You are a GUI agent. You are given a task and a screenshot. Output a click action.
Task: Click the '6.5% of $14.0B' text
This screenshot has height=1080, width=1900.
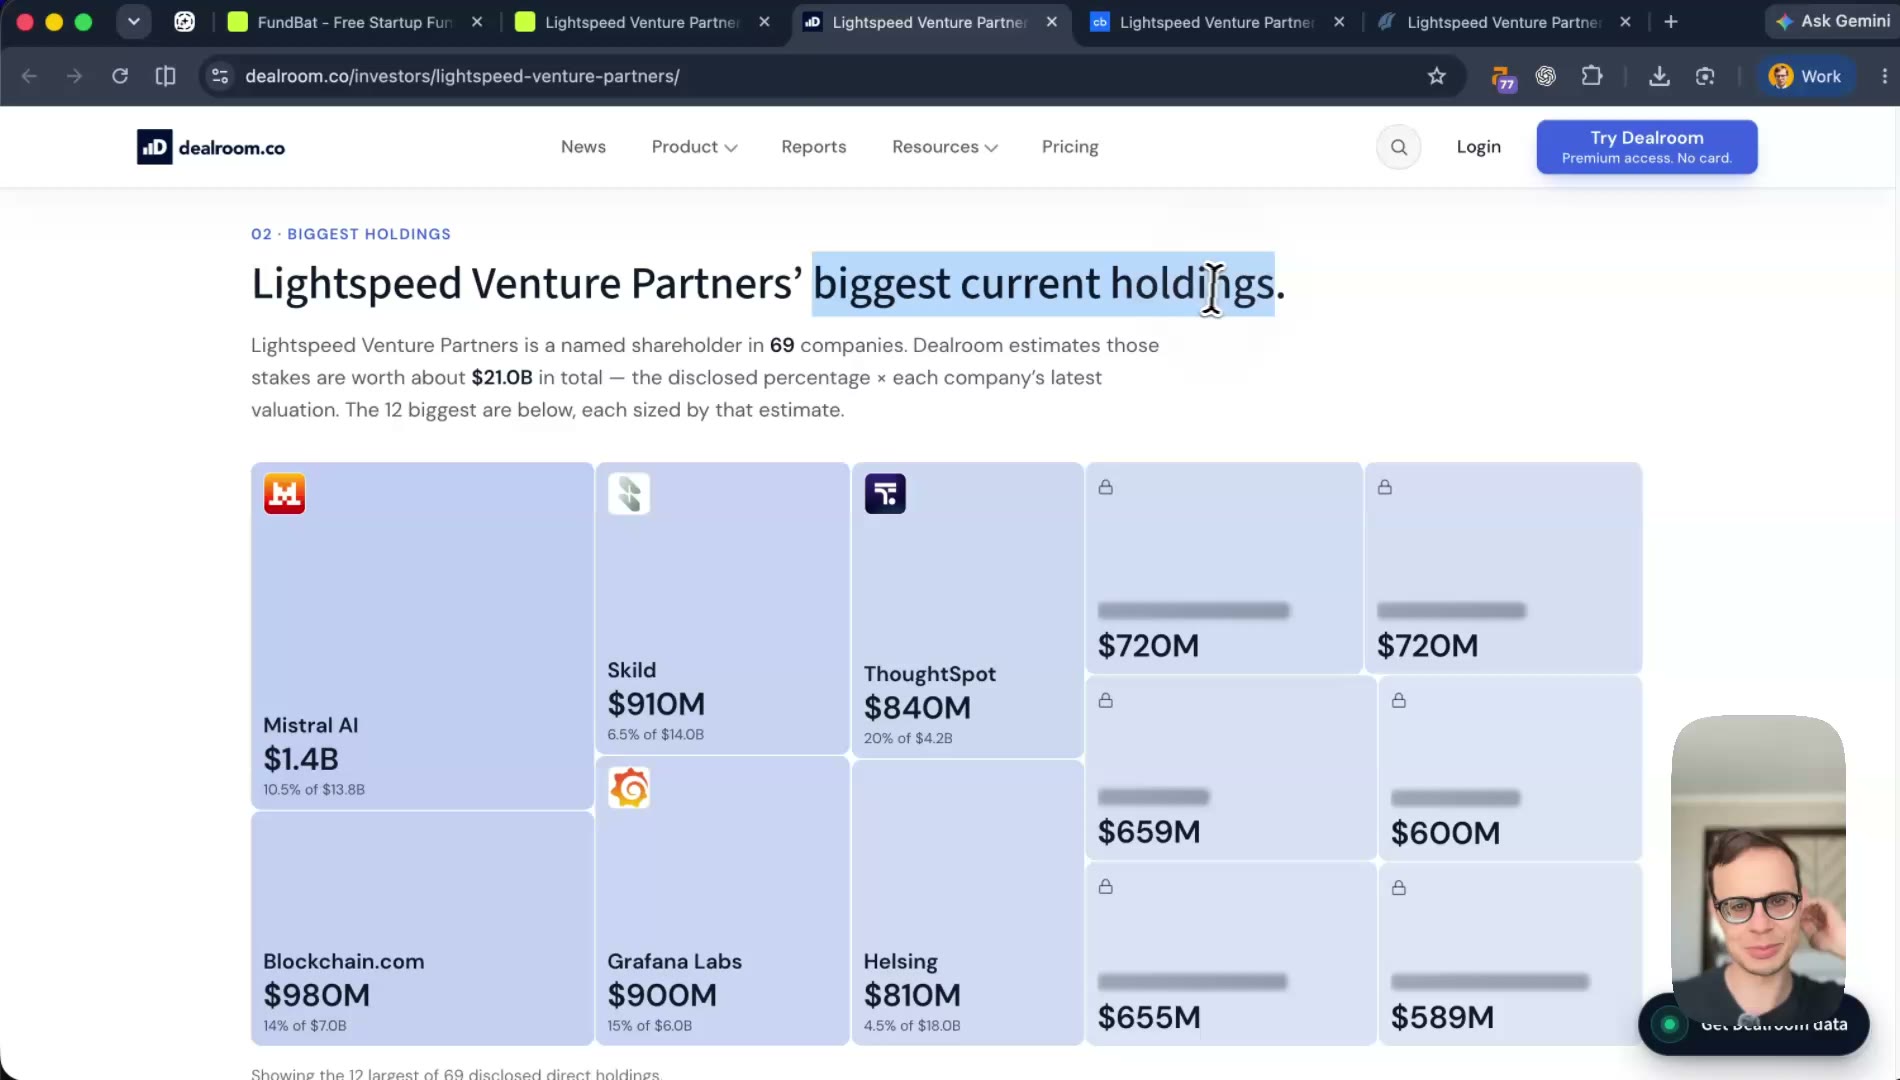(x=656, y=734)
